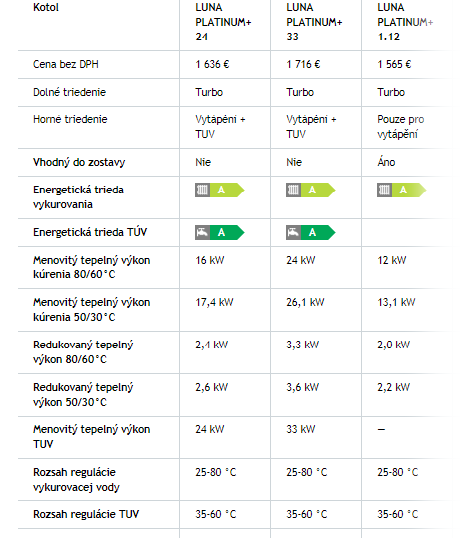Image resolution: width=467 pixels, height=538 pixels.
Task: Click TÚV energy class A badge for LUNA PLATINUM+ 33
Action: click(x=311, y=233)
